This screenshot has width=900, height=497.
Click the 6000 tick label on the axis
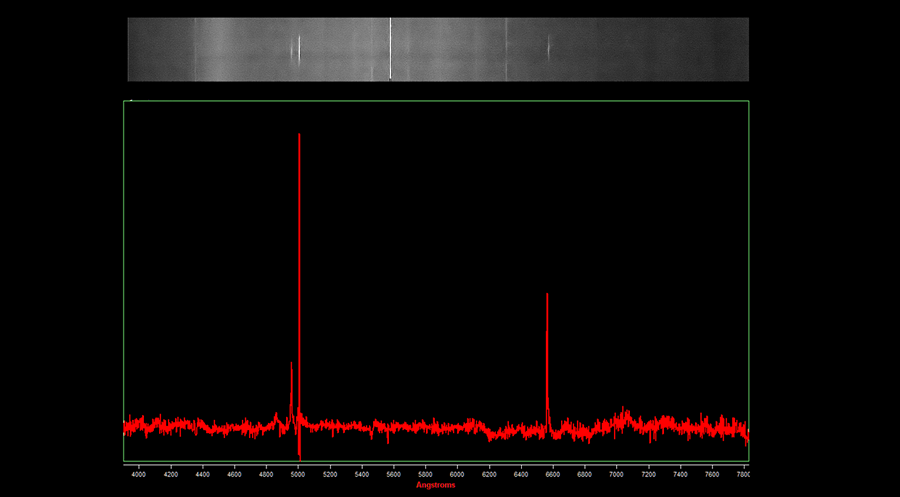[x=457, y=473]
